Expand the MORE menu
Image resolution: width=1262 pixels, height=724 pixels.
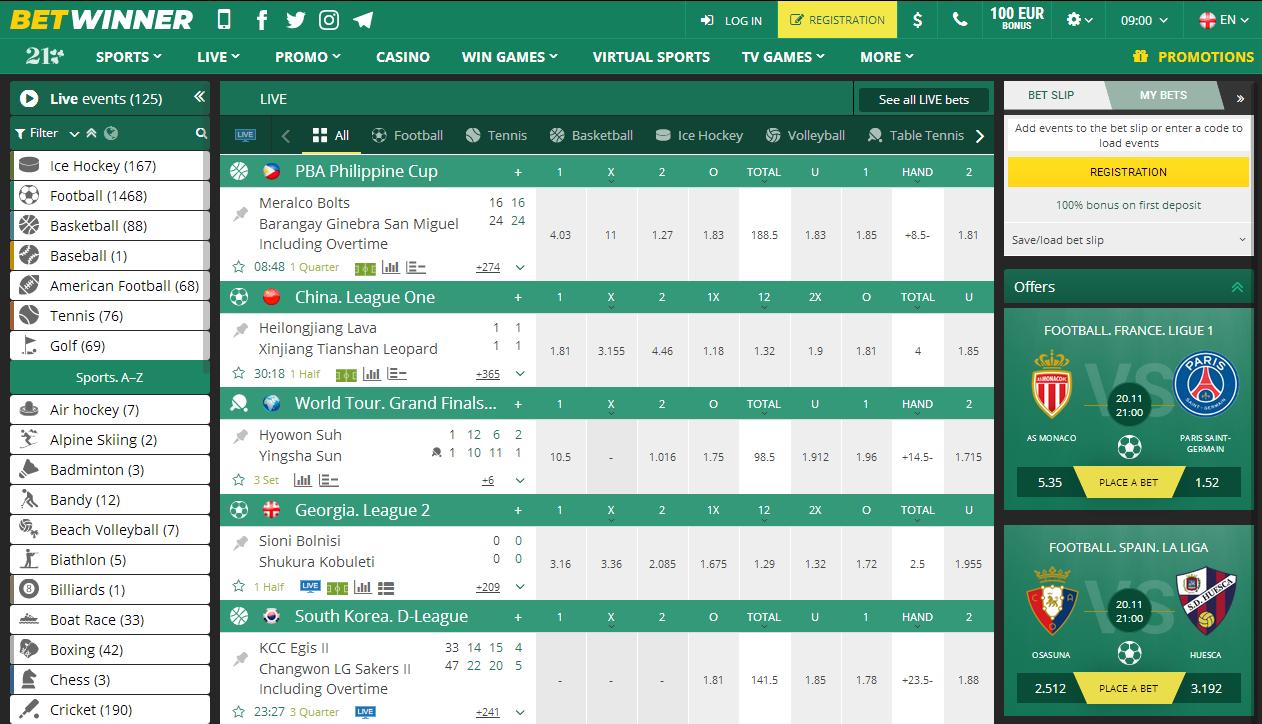pos(887,57)
